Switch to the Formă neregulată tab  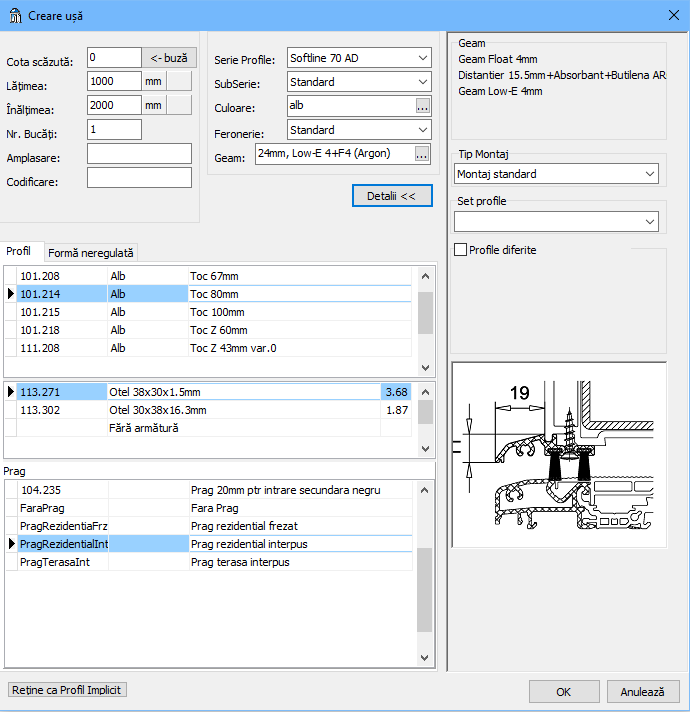tap(91, 254)
